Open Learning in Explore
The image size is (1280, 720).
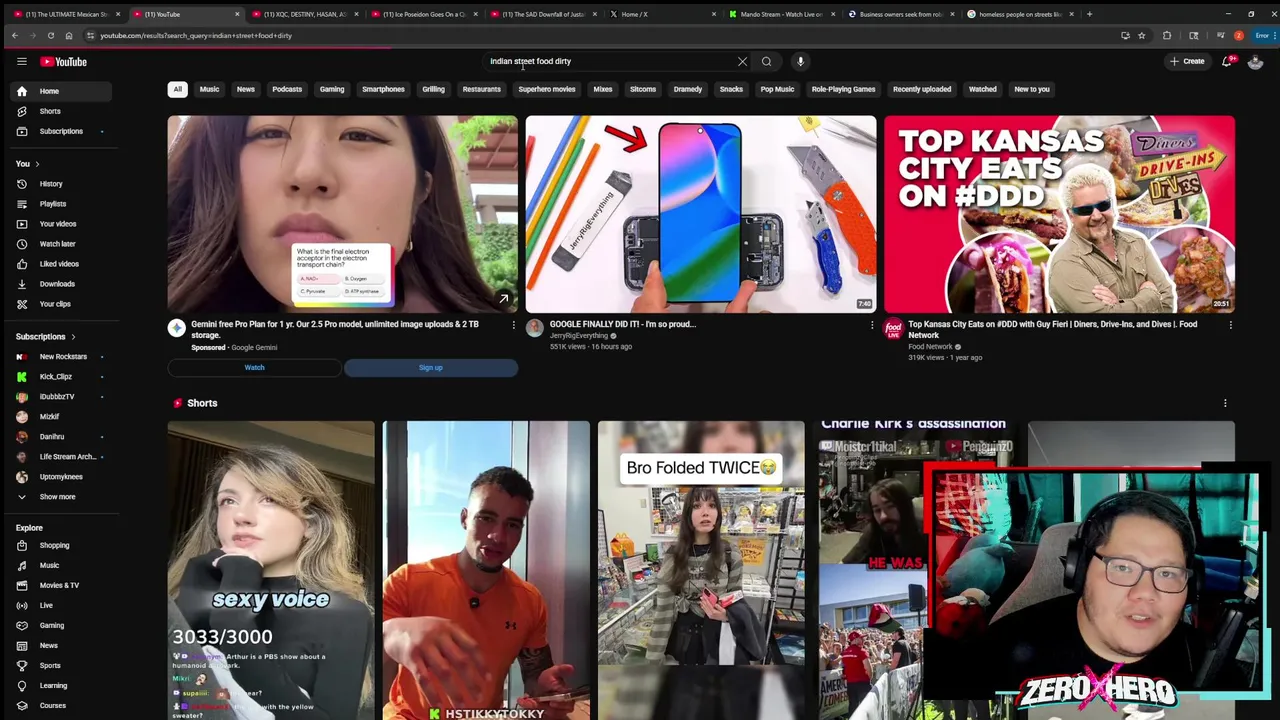pyautogui.click(x=60, y=686)
